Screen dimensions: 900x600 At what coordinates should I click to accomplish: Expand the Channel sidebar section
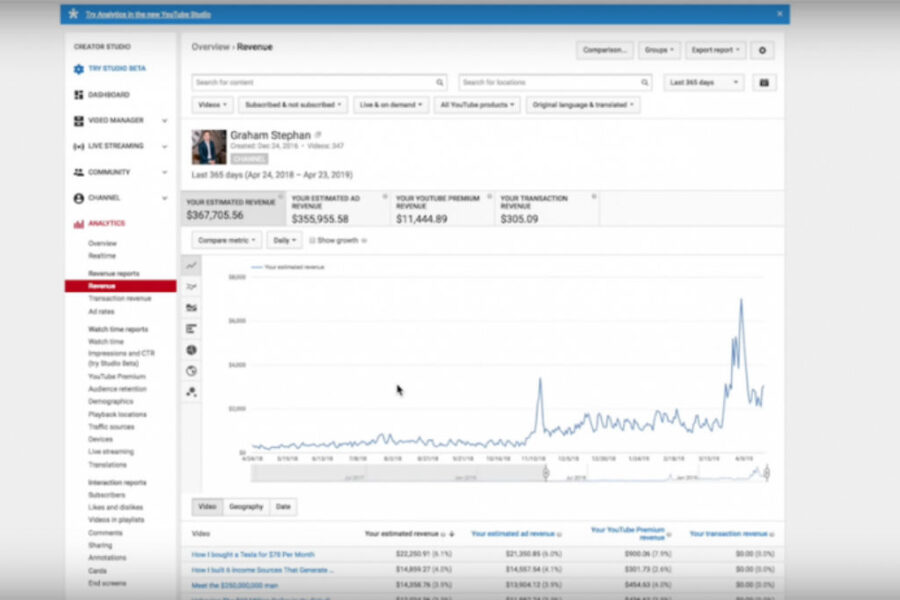(165, 198)
